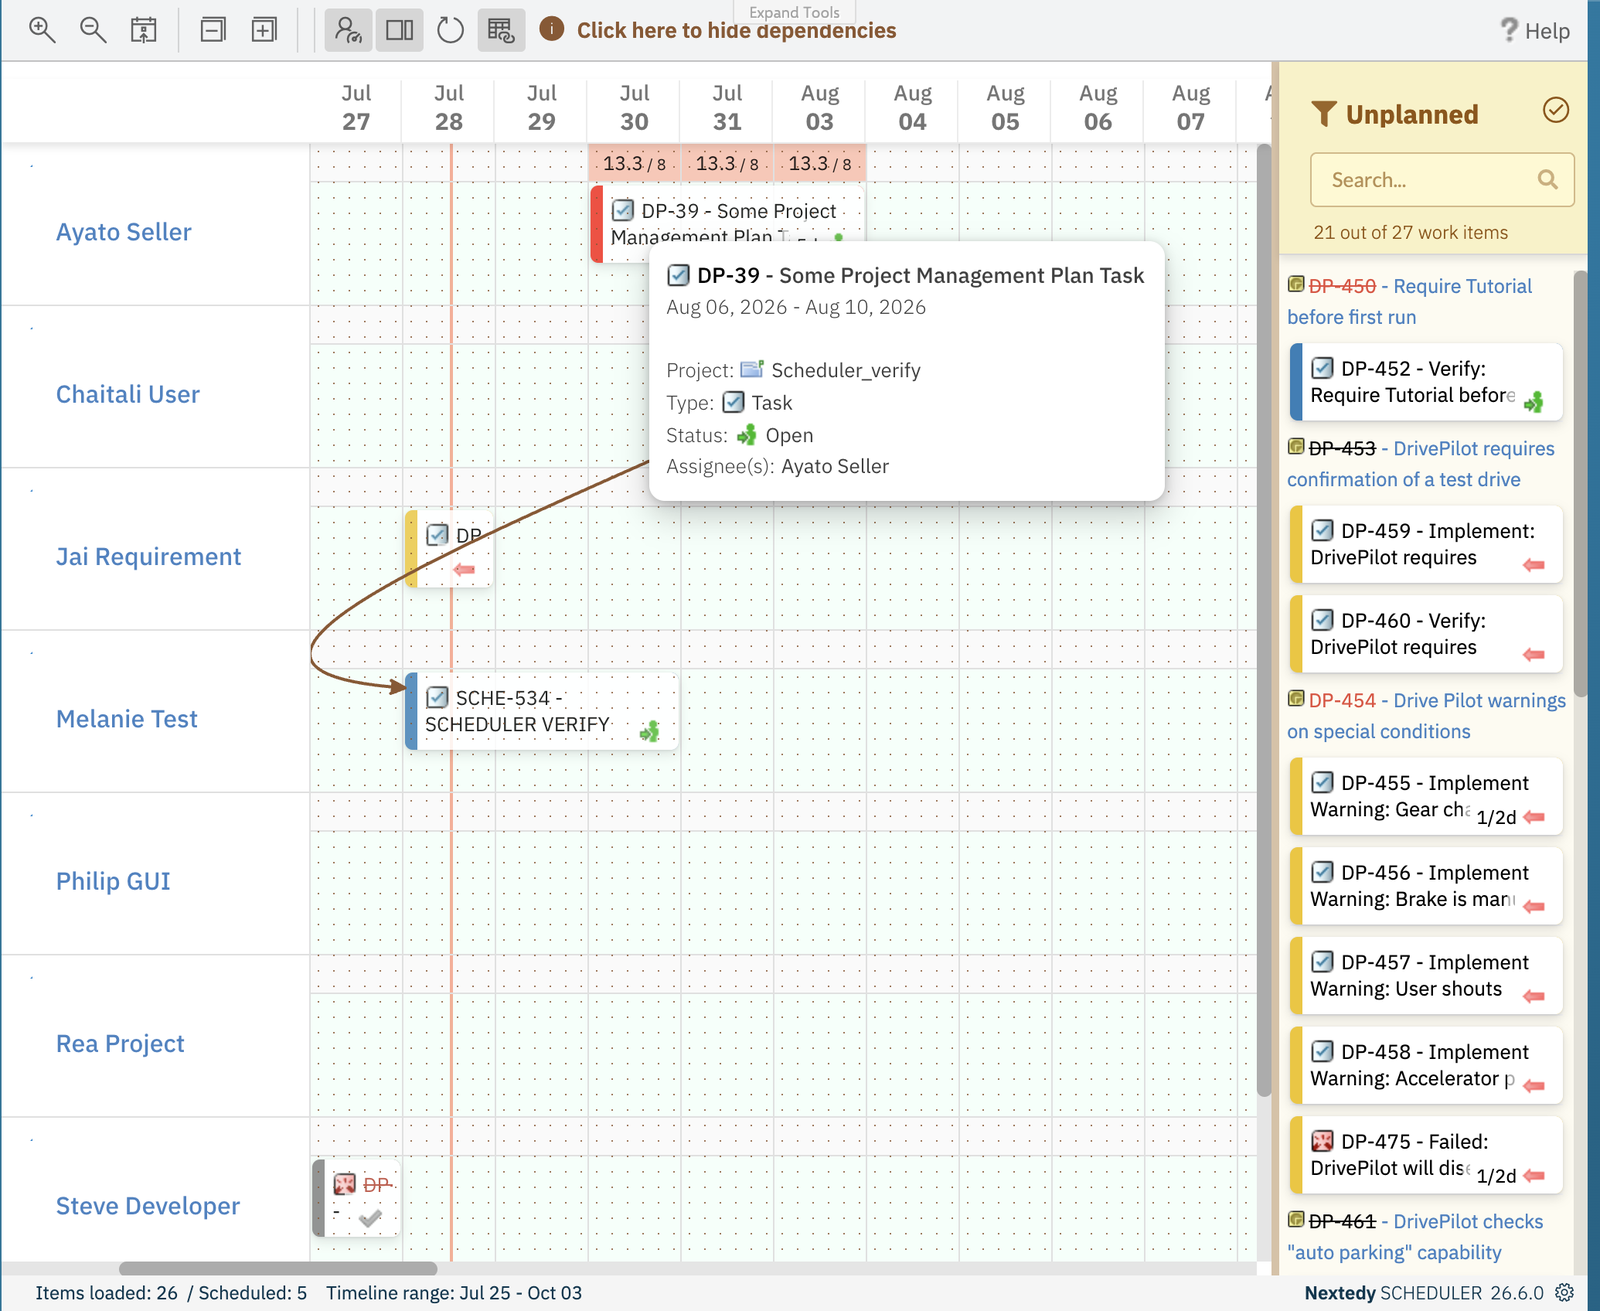Expand all rows with the plus icon
The width and height of the screenshot is (1600, 1311).
point(264,30)
